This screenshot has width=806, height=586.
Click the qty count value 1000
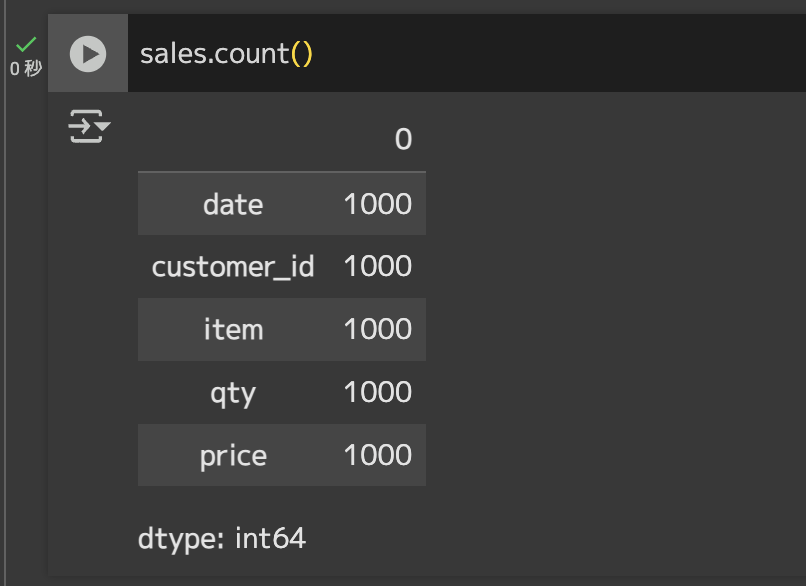point(378,392)
